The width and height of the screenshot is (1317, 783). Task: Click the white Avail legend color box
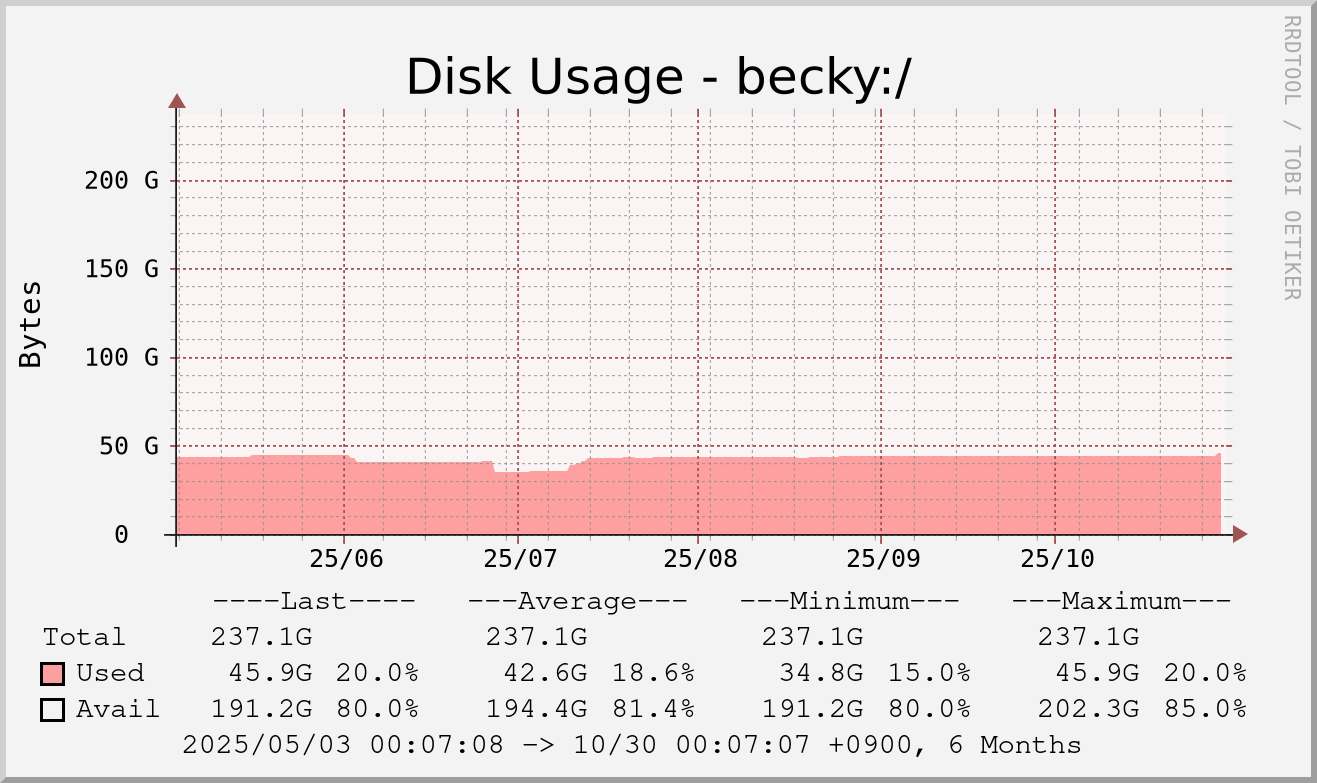tap(53, 709)
